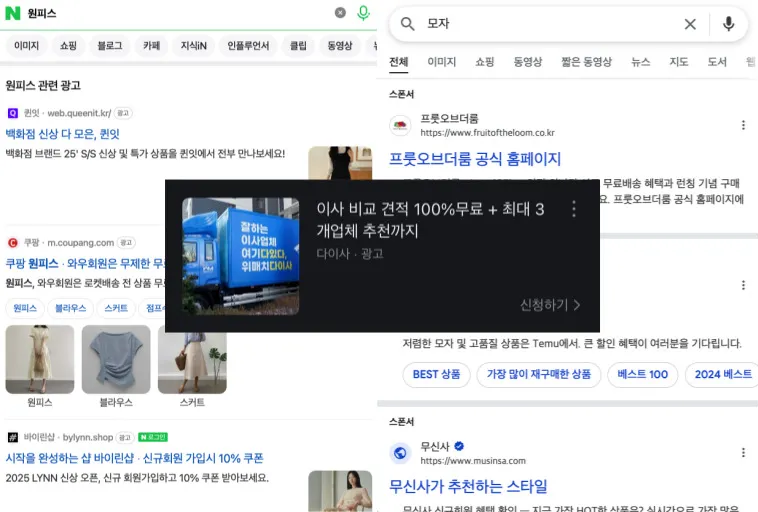Switch to Google 쇼핑 tab
Screen dimensions: 758x512
(485, 62)
